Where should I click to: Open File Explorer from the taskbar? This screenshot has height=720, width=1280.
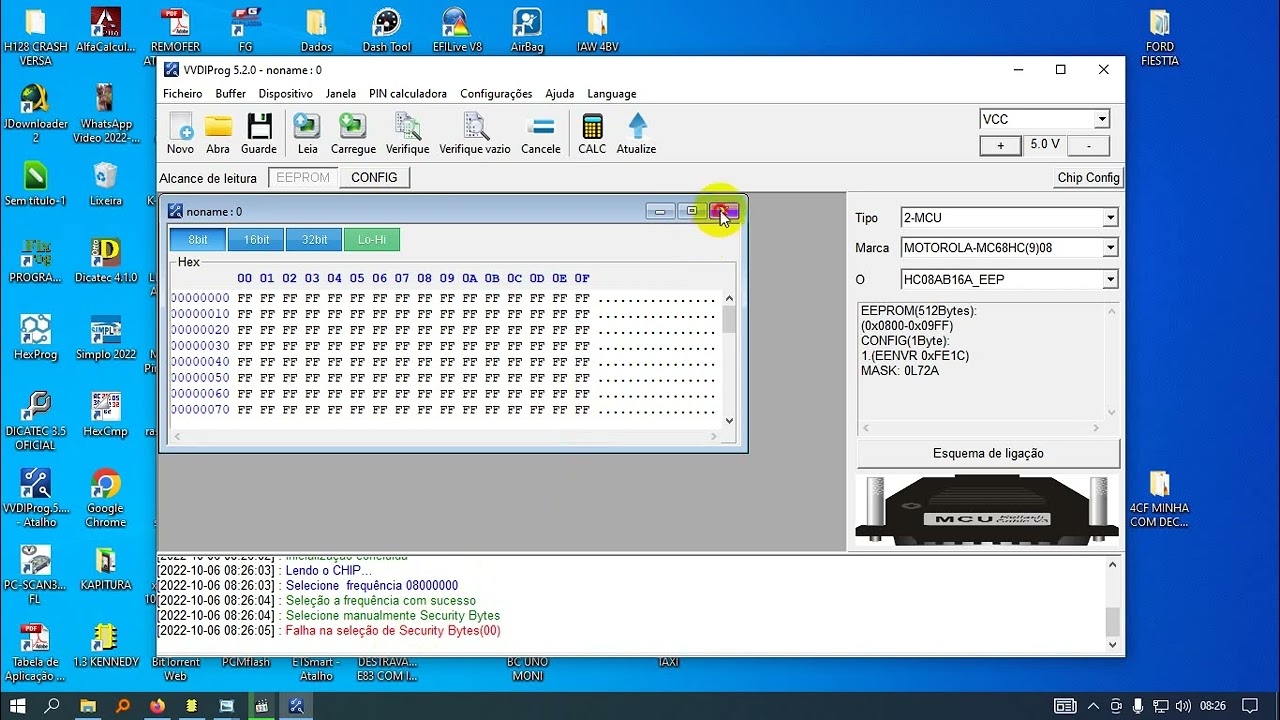88,706
